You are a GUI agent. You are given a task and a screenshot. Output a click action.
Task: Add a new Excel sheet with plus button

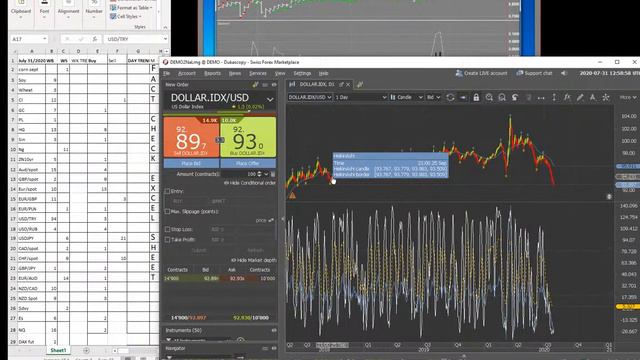[86, 350]
